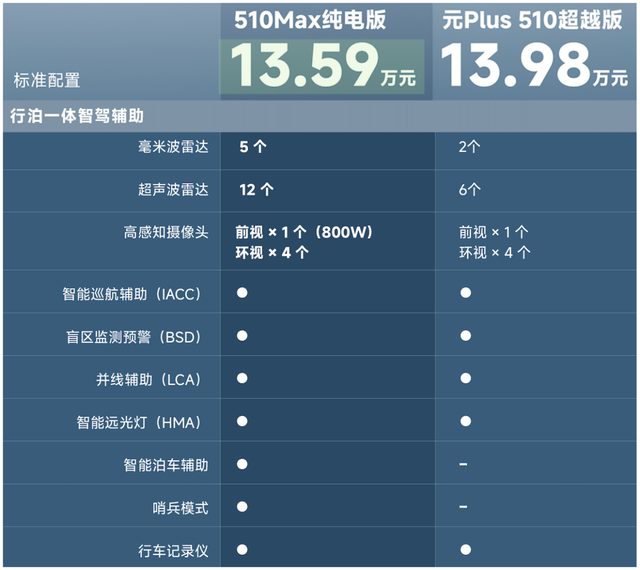The height and width of the screenshot is (570, 640).
Task: Click the 行泊一体智驾辅助 section heading
Action: (77, 116)
